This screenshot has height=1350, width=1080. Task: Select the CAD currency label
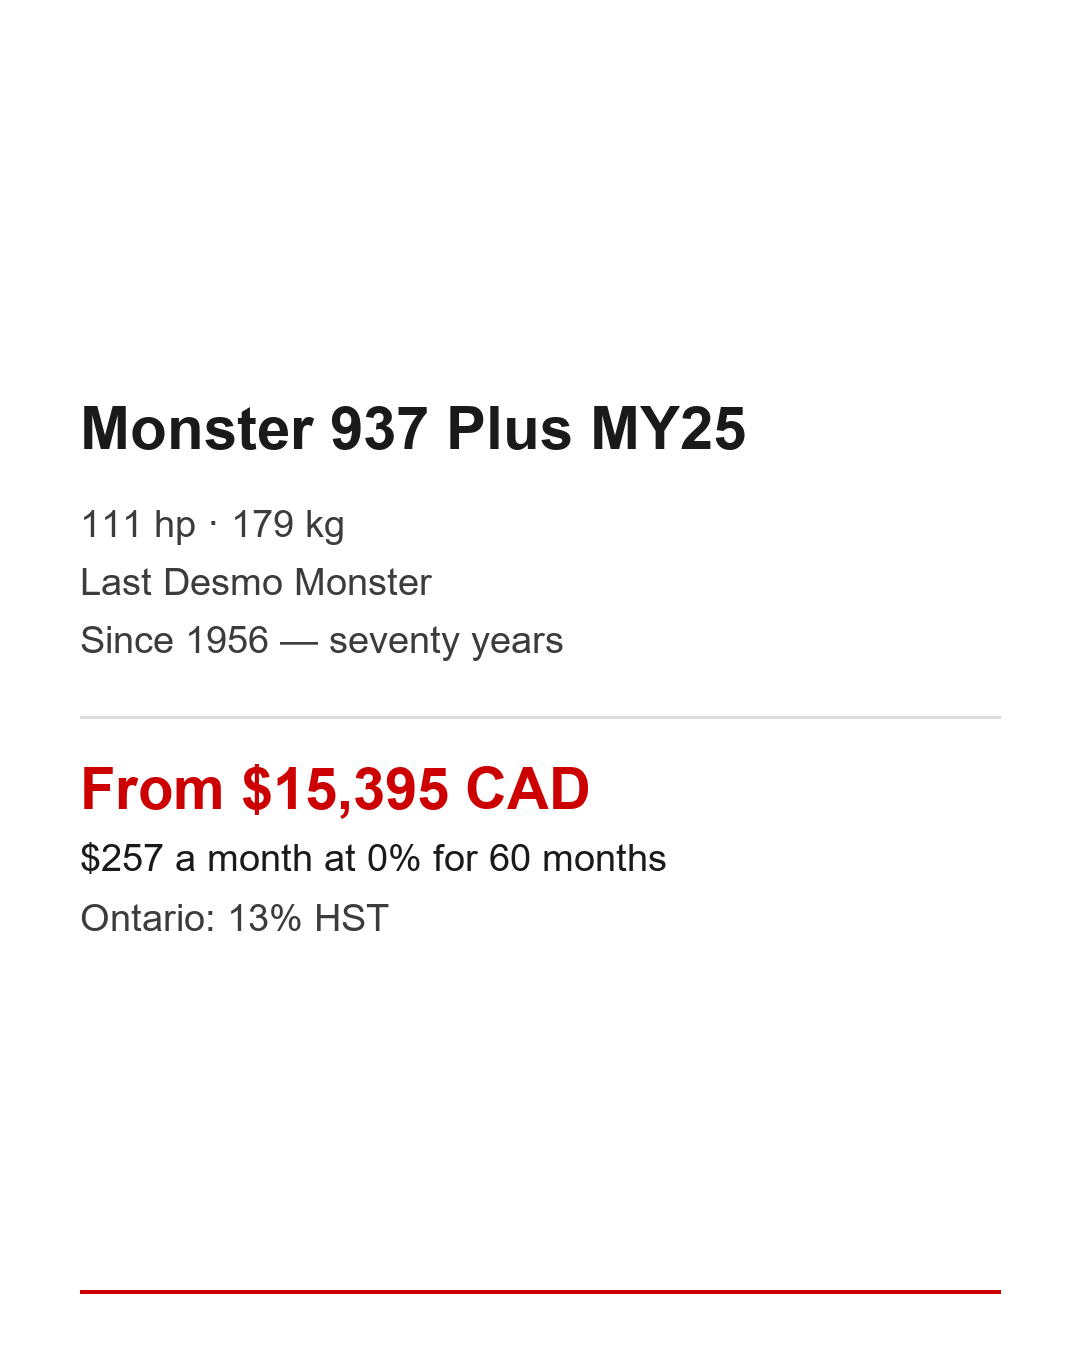(527, 789)
